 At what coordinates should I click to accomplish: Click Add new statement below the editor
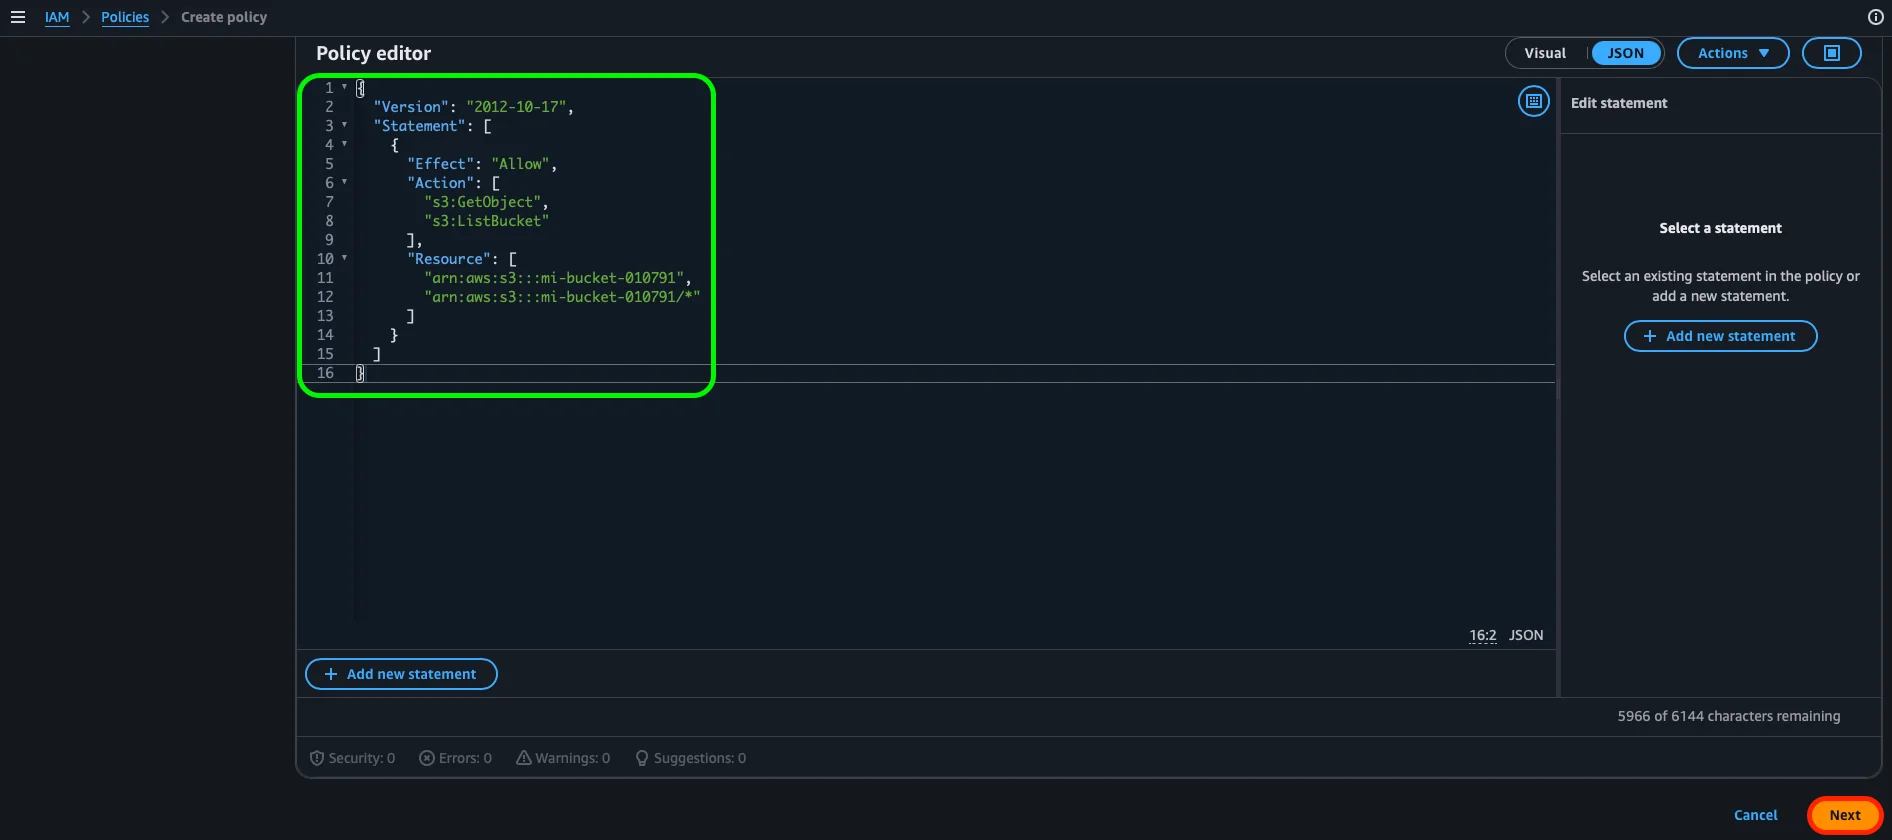click(401, 674)
